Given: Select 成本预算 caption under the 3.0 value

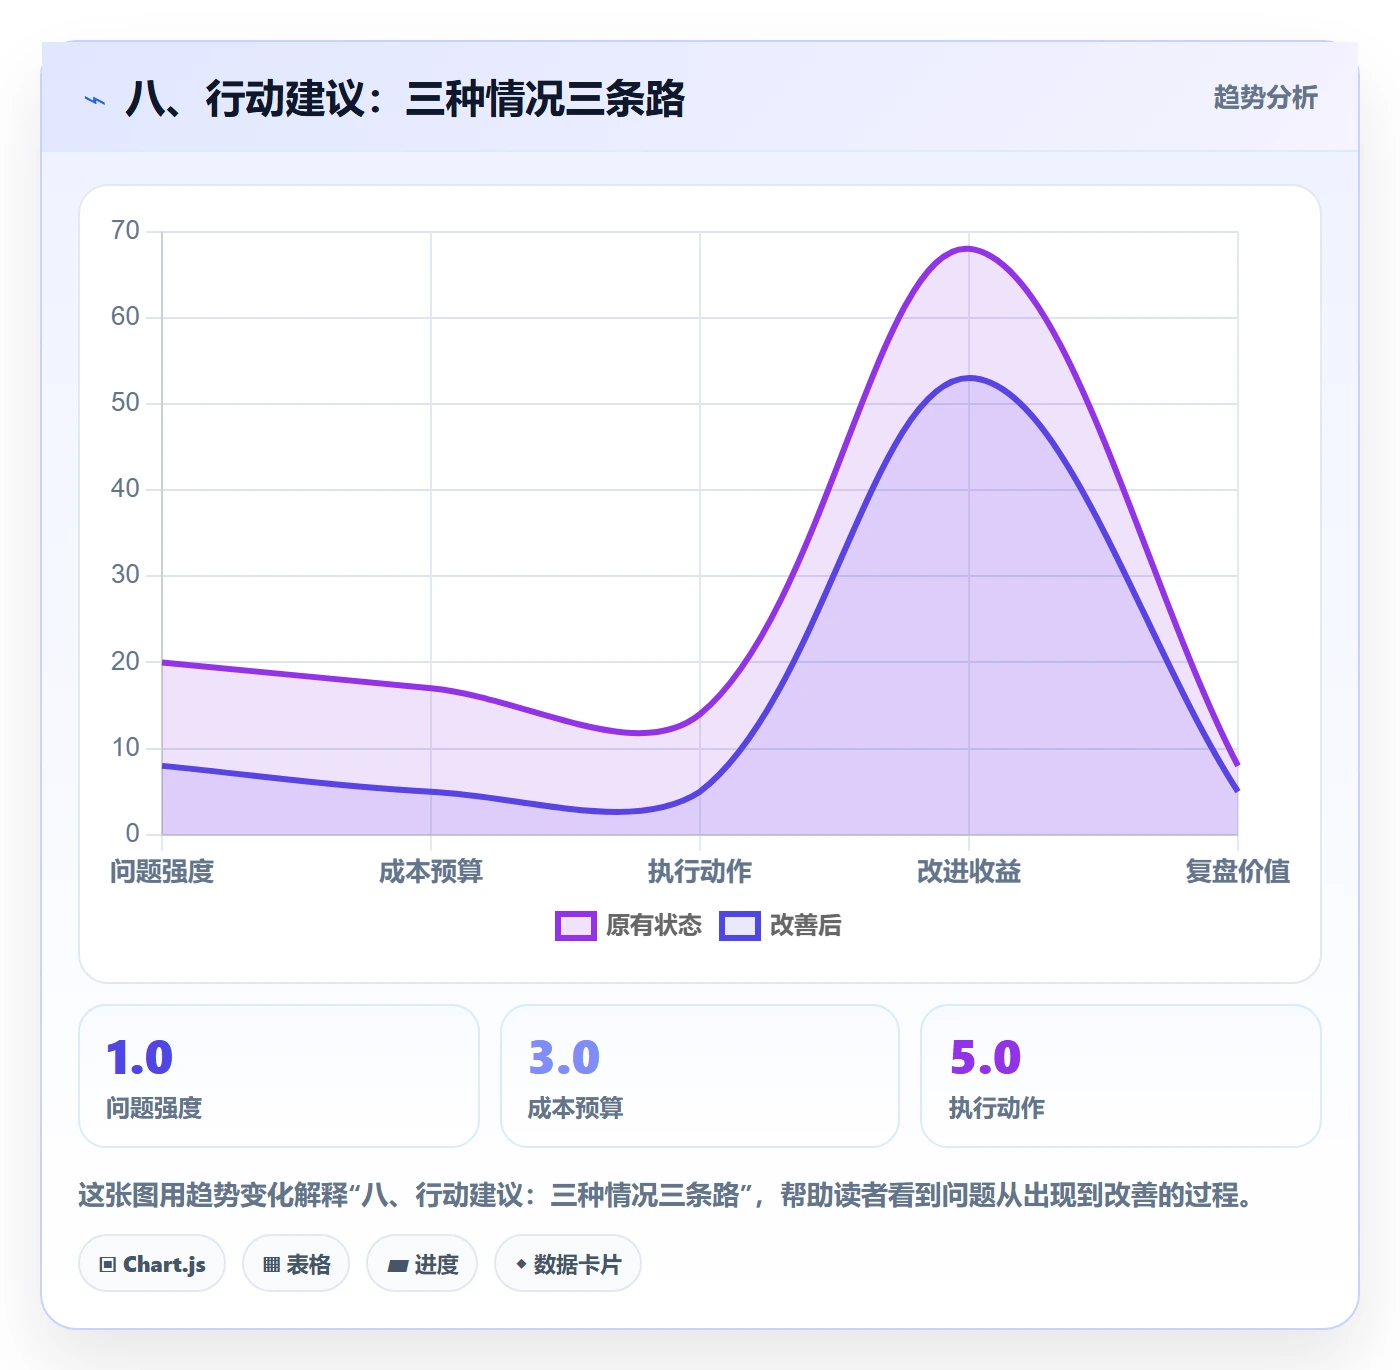Looking at the screenshot, I should [575, 1108].
